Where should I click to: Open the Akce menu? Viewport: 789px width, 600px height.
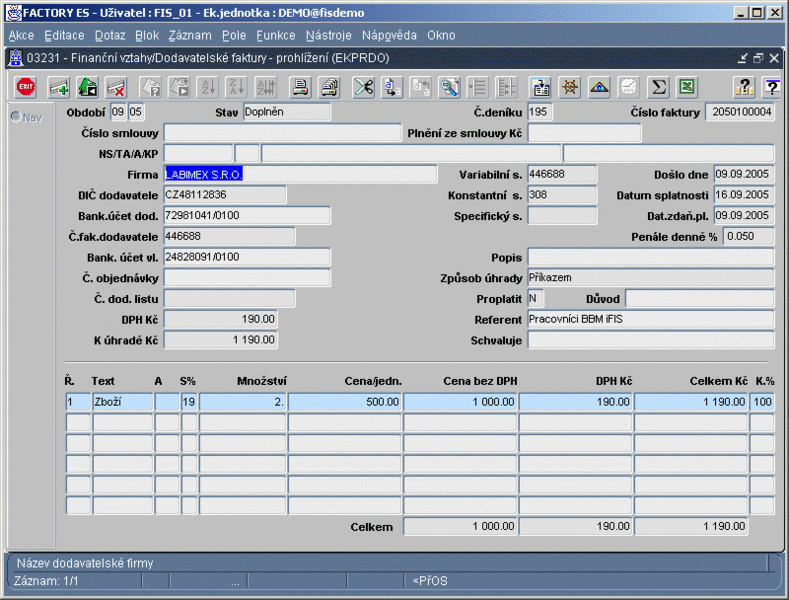[21, 35]
